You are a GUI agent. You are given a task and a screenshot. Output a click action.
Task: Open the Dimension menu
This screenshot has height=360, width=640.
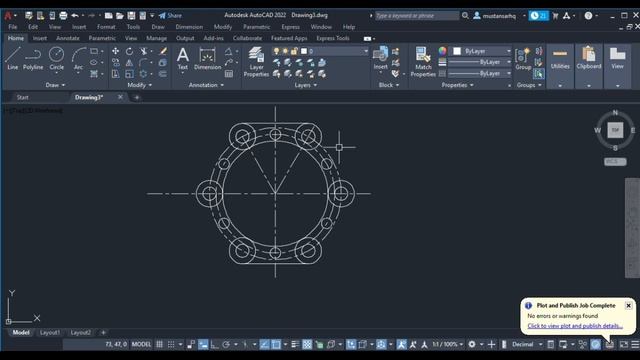click(189, 27)
